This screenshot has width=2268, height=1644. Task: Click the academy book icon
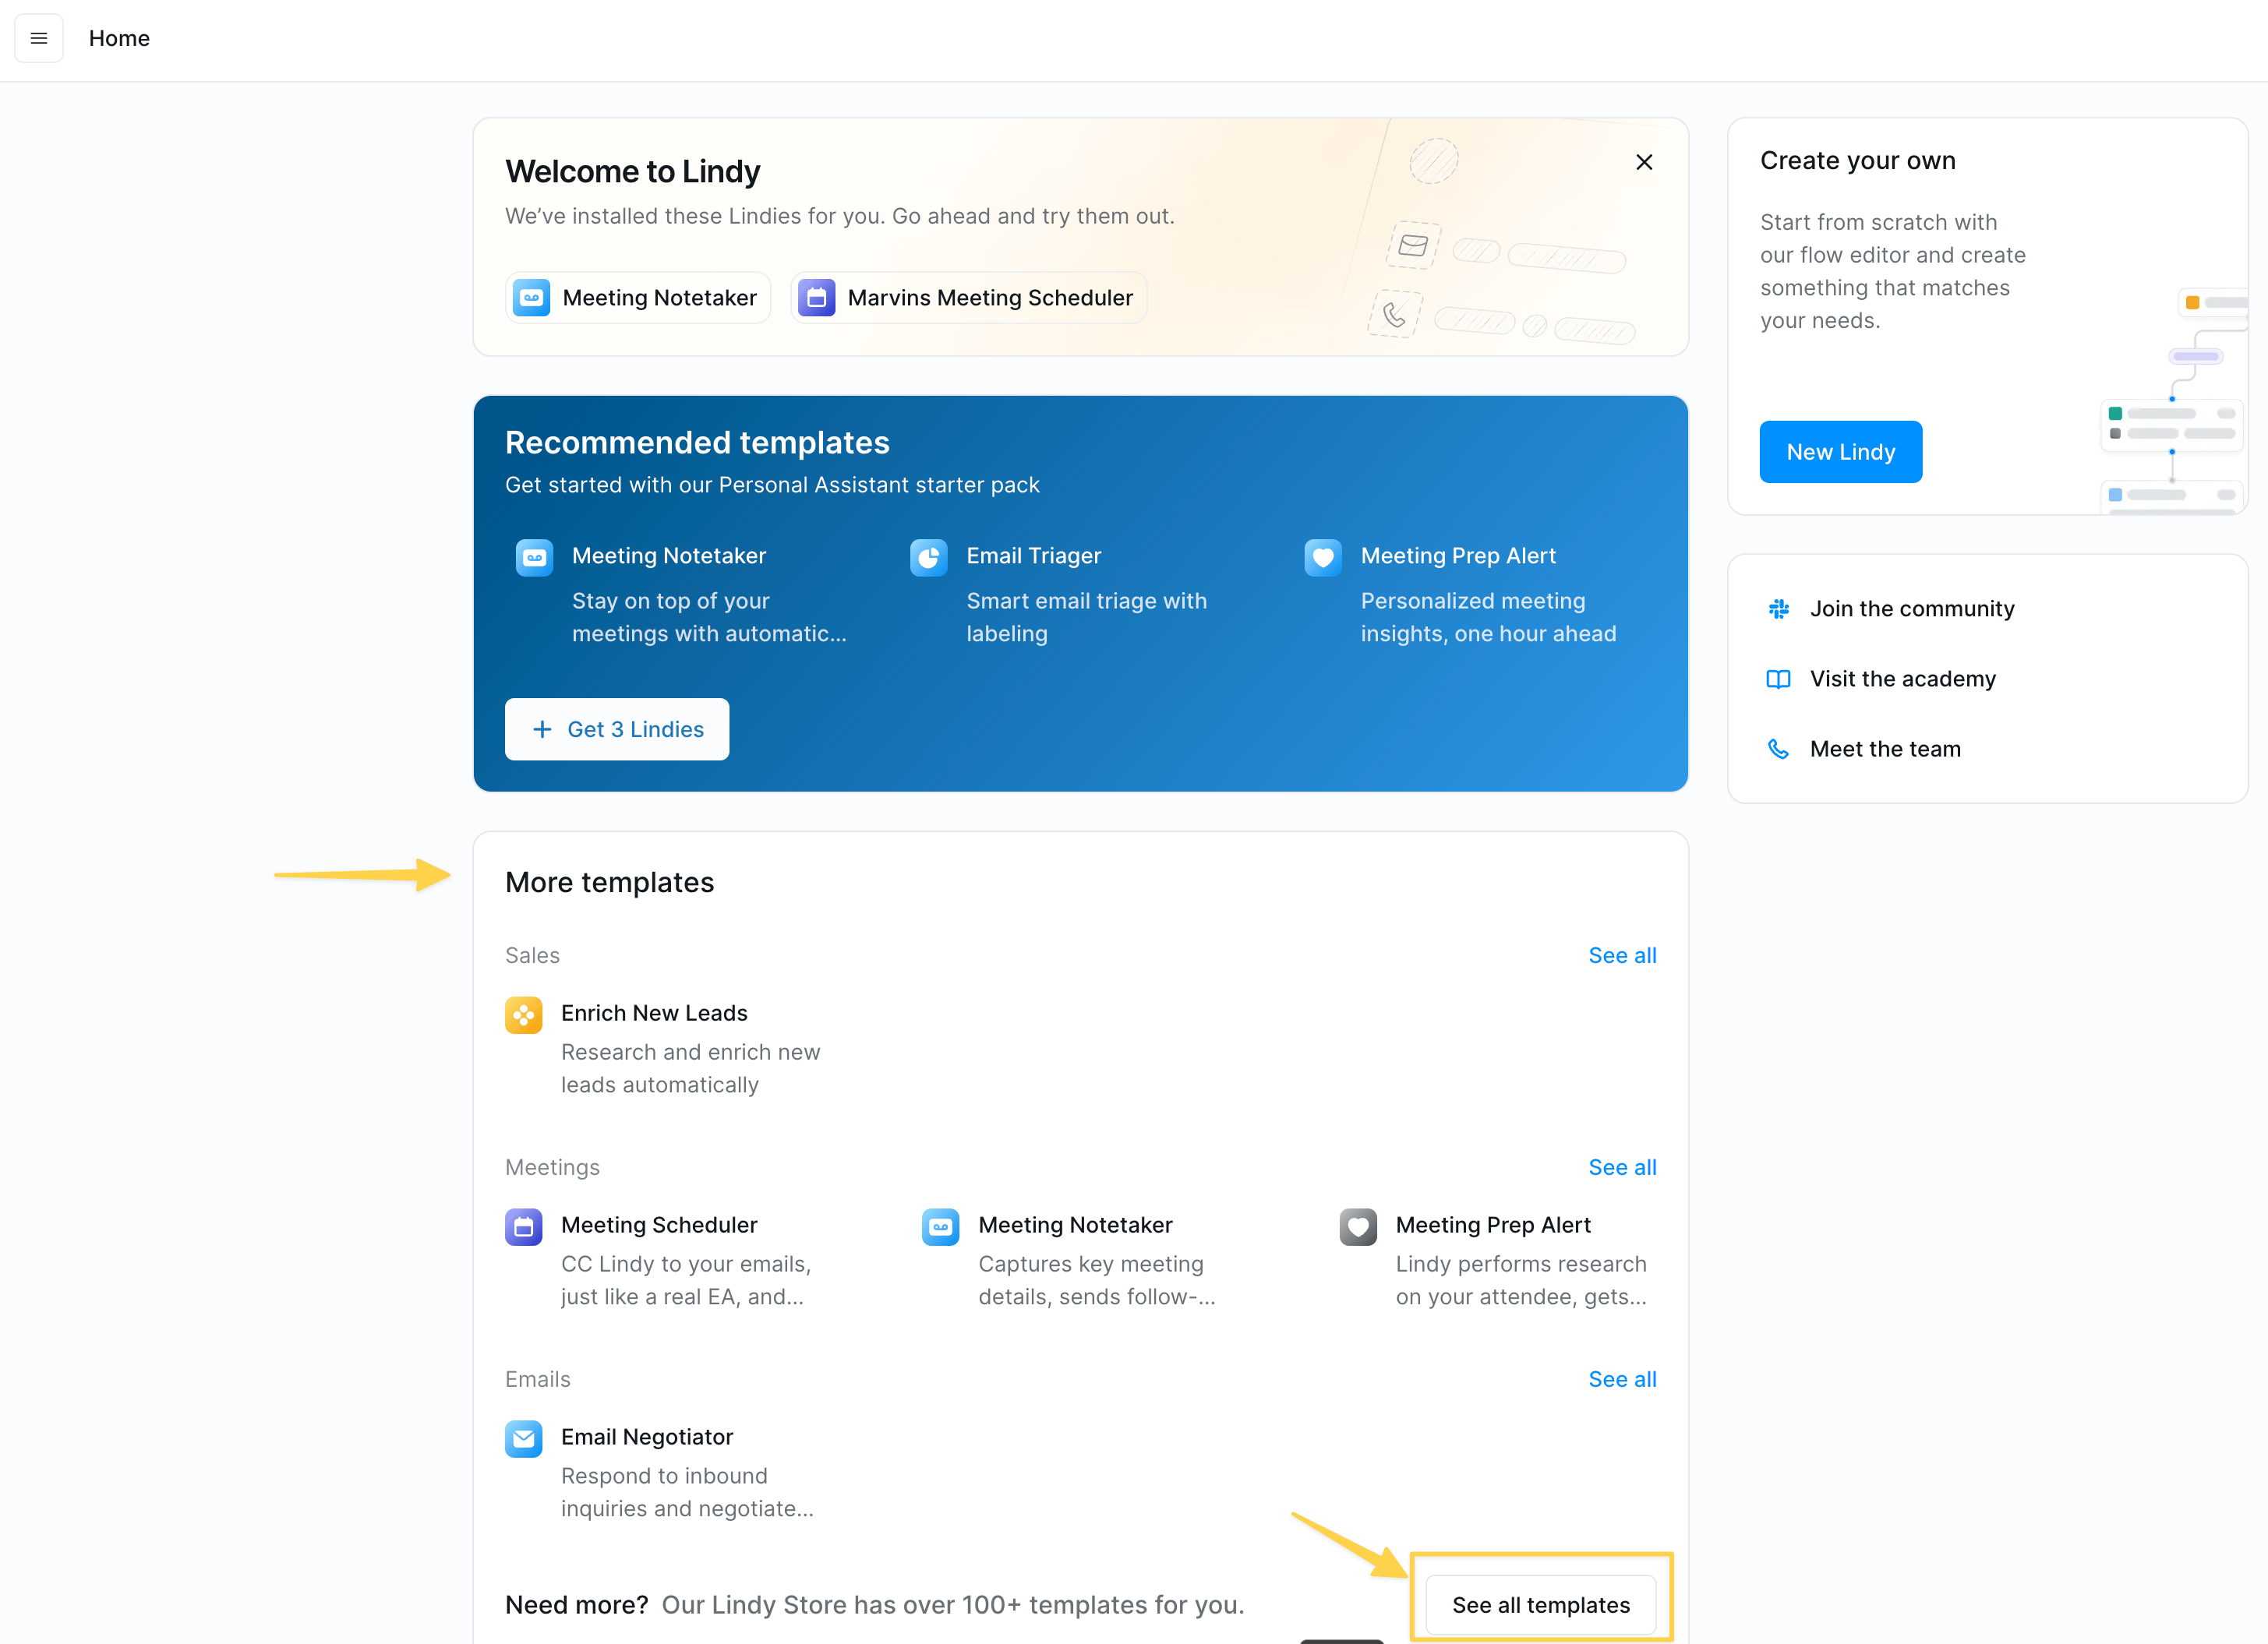pyautogui.click(x=1778, y=679)
